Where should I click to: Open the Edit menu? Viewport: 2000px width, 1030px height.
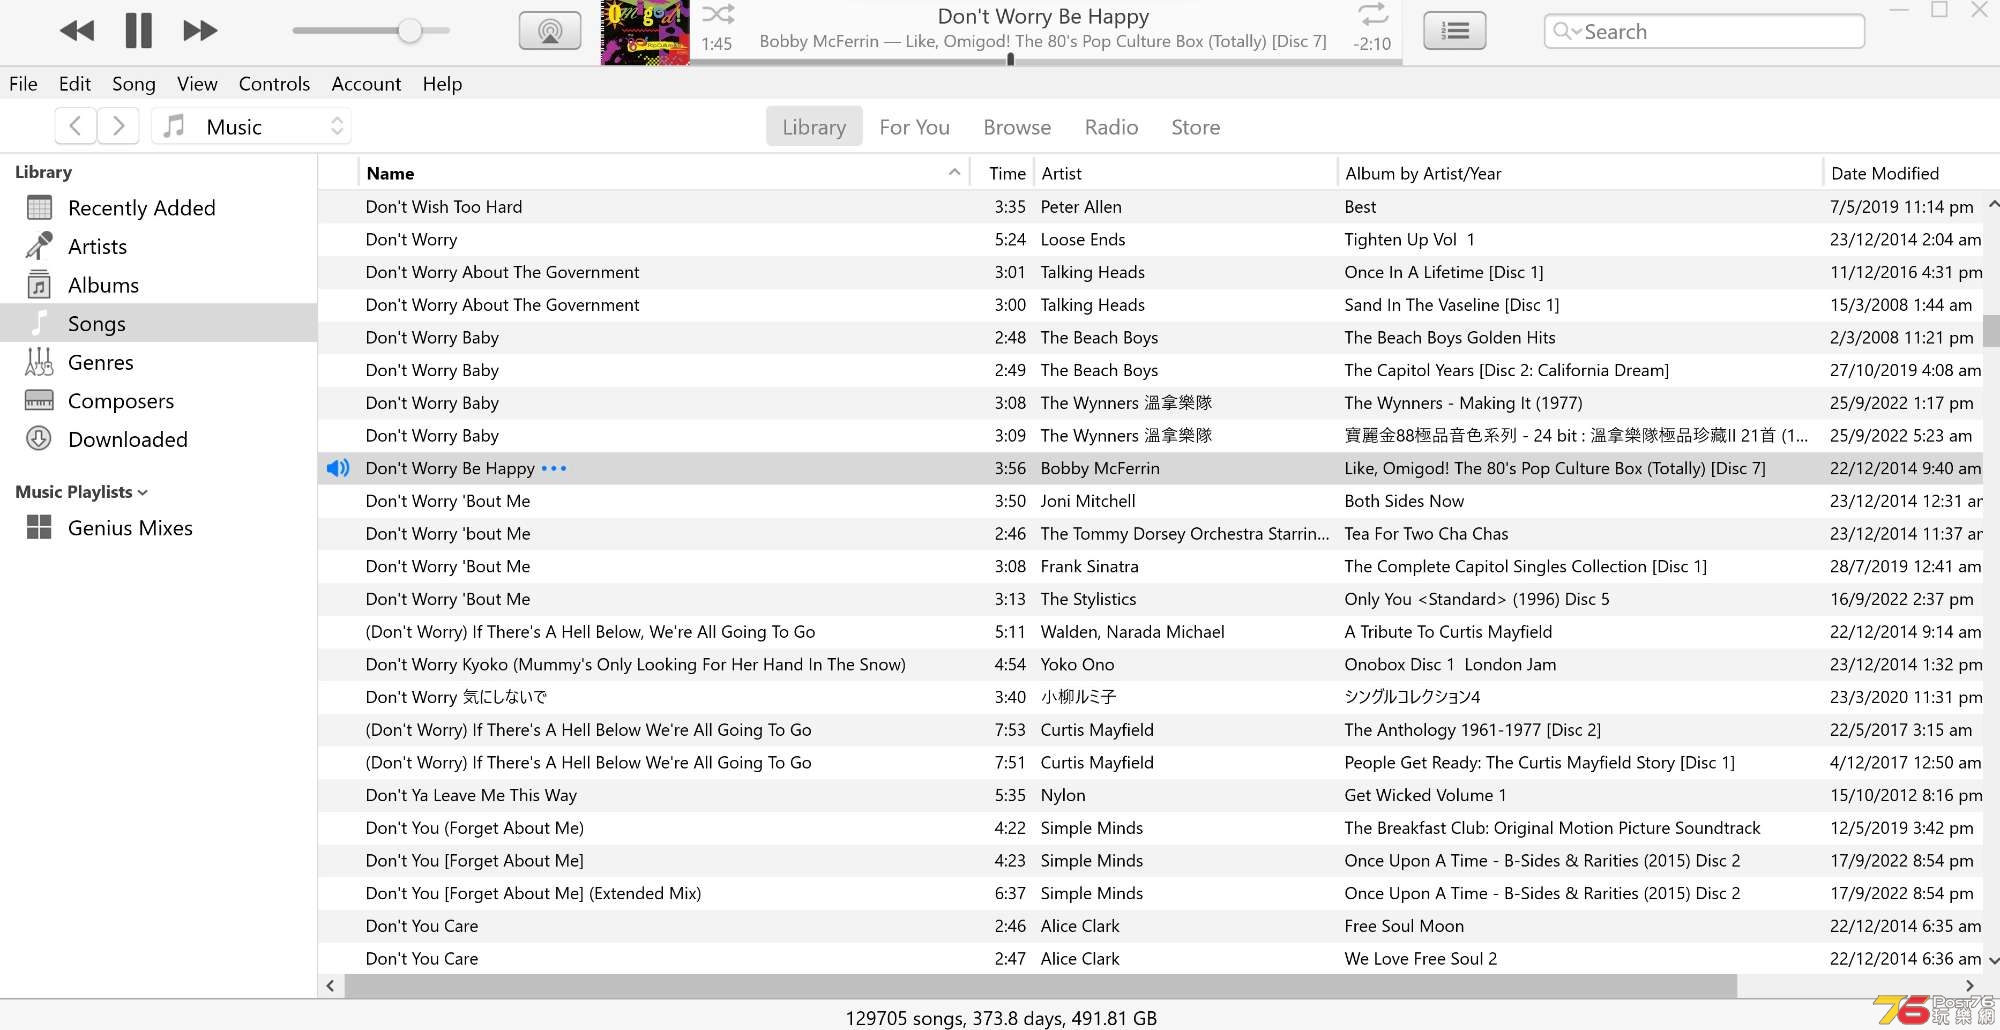[x=74, y=84]
